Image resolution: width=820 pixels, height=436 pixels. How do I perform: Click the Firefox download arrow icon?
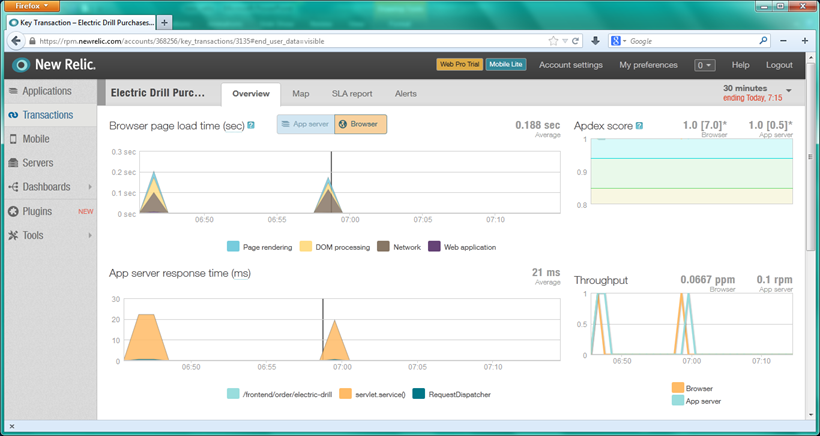point(596,41)
